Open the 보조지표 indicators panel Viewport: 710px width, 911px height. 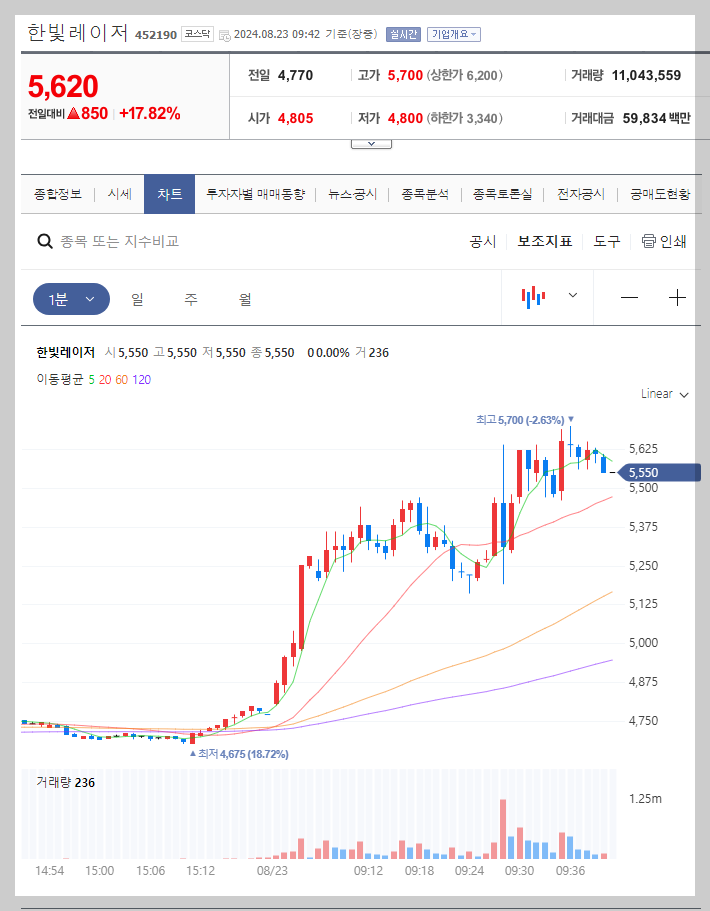click(x=545, y=240)
